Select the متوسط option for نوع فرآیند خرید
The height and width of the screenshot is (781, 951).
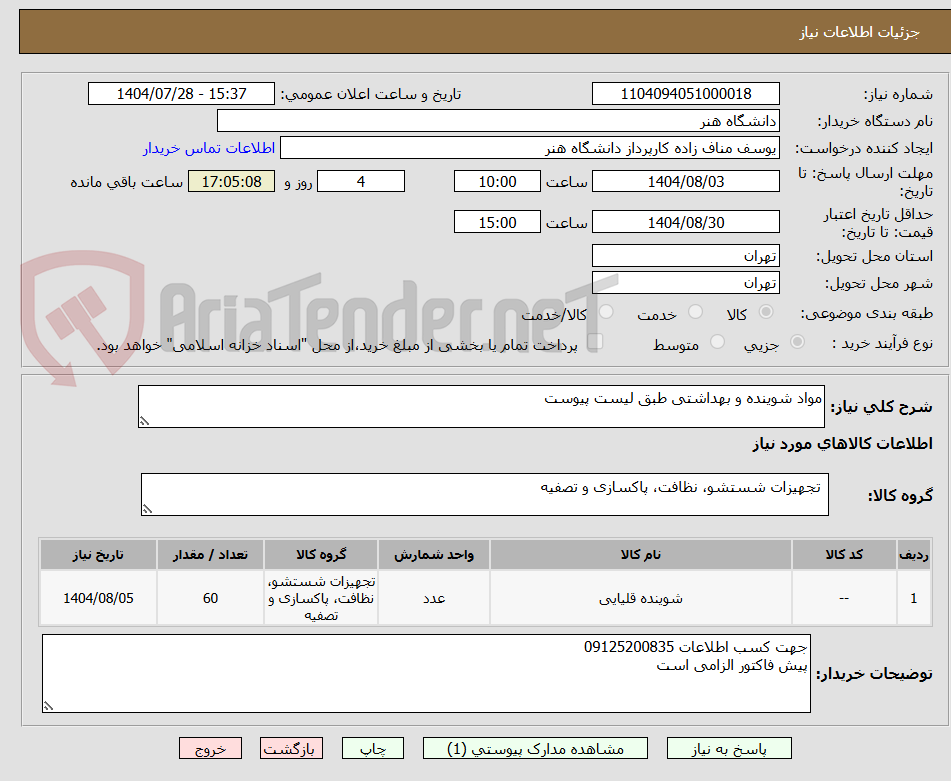pyautogui.click(x=718, y=341)
